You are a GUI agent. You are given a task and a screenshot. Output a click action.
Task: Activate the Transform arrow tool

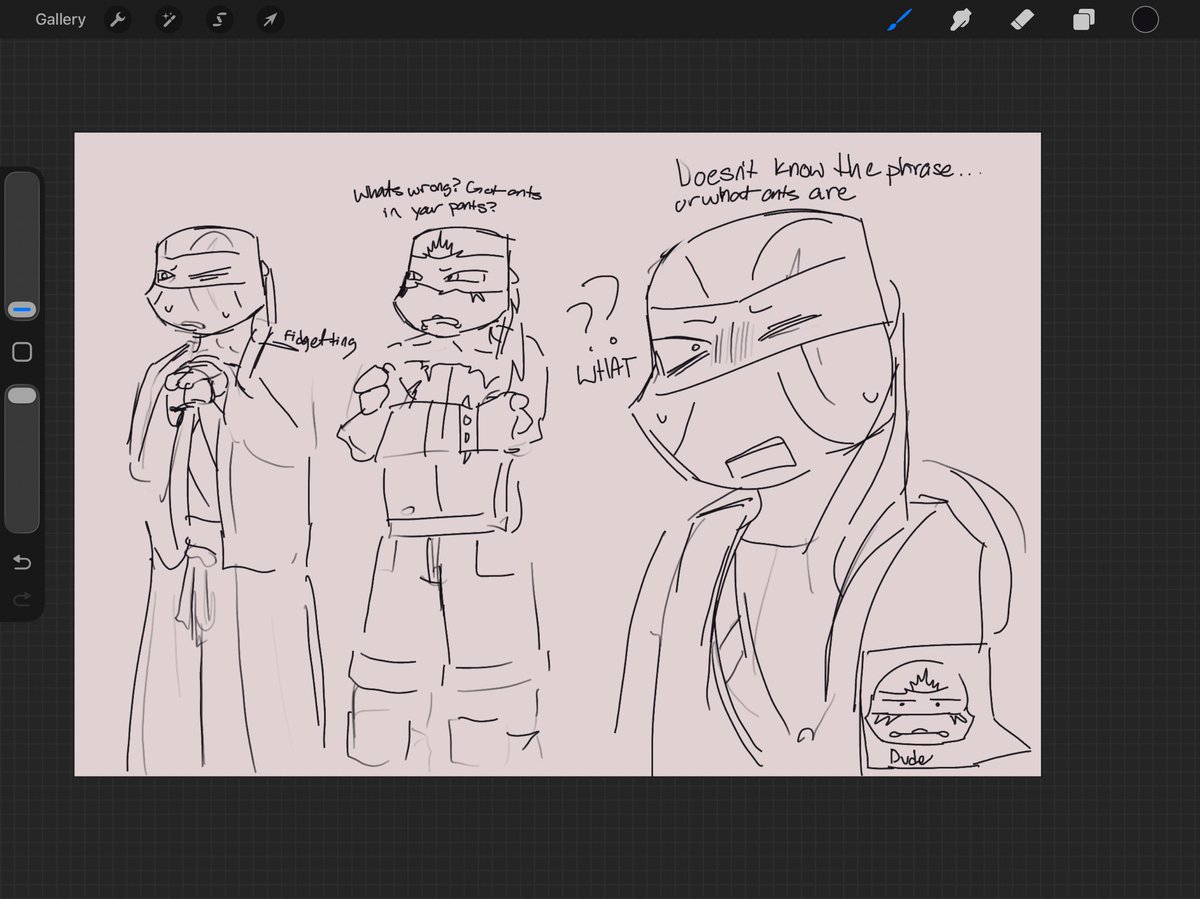click(269, 20)
